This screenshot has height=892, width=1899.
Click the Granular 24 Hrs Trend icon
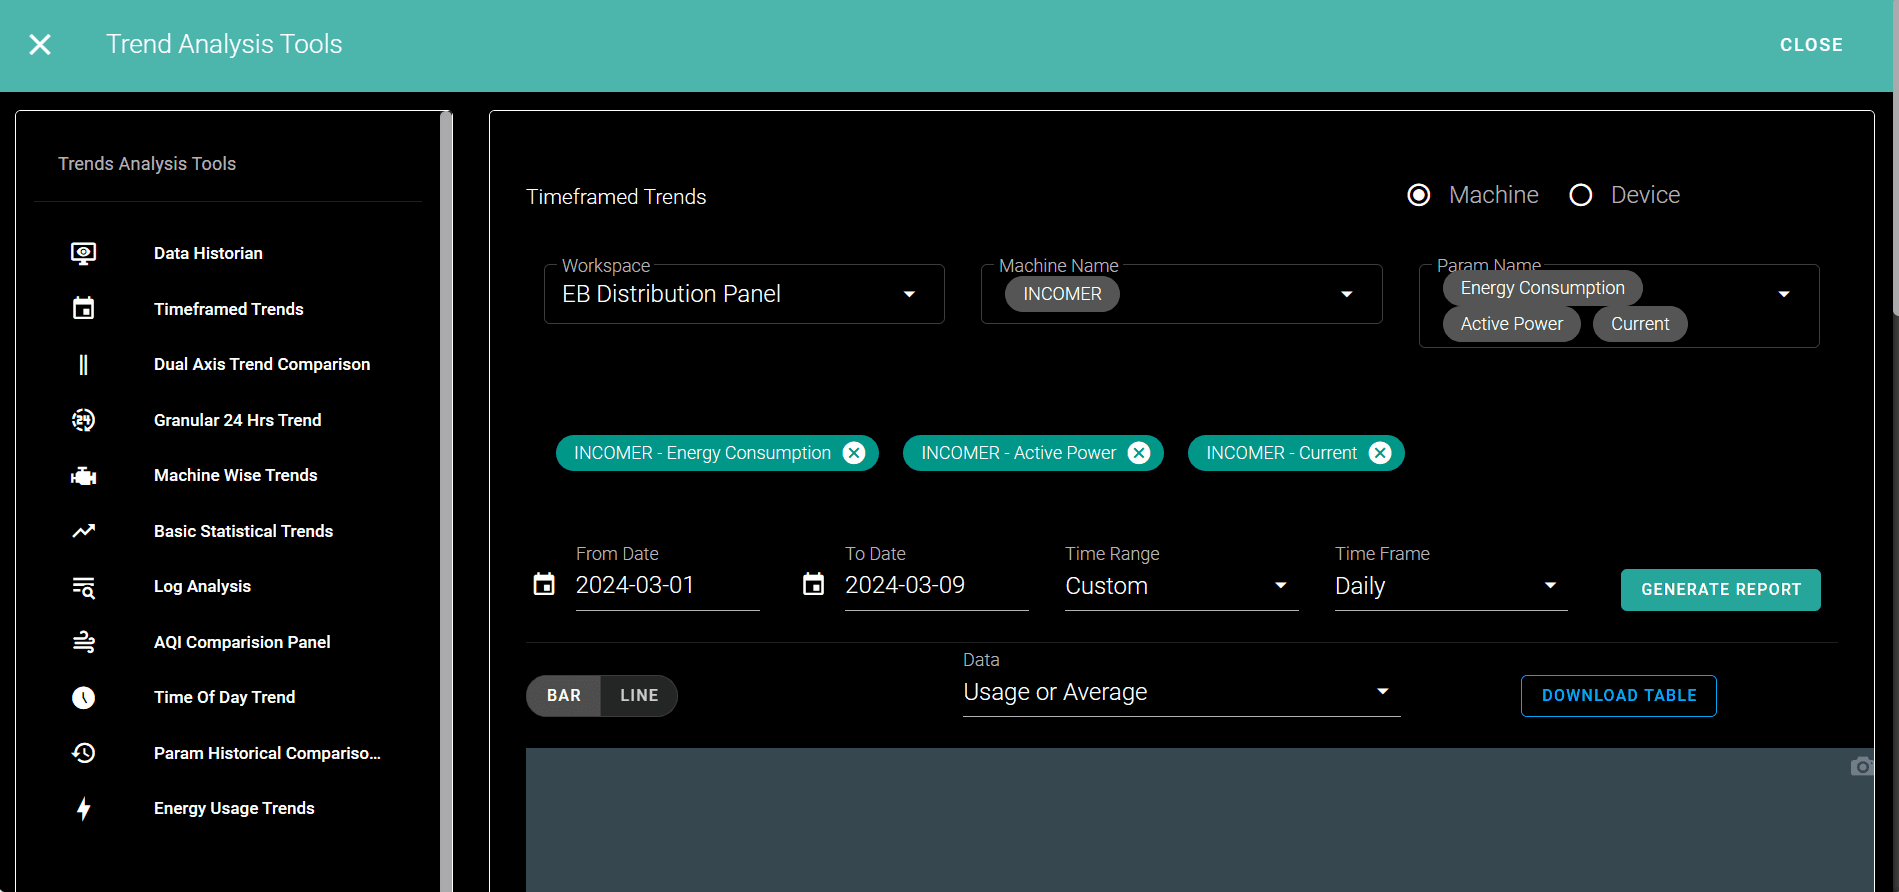84,420
